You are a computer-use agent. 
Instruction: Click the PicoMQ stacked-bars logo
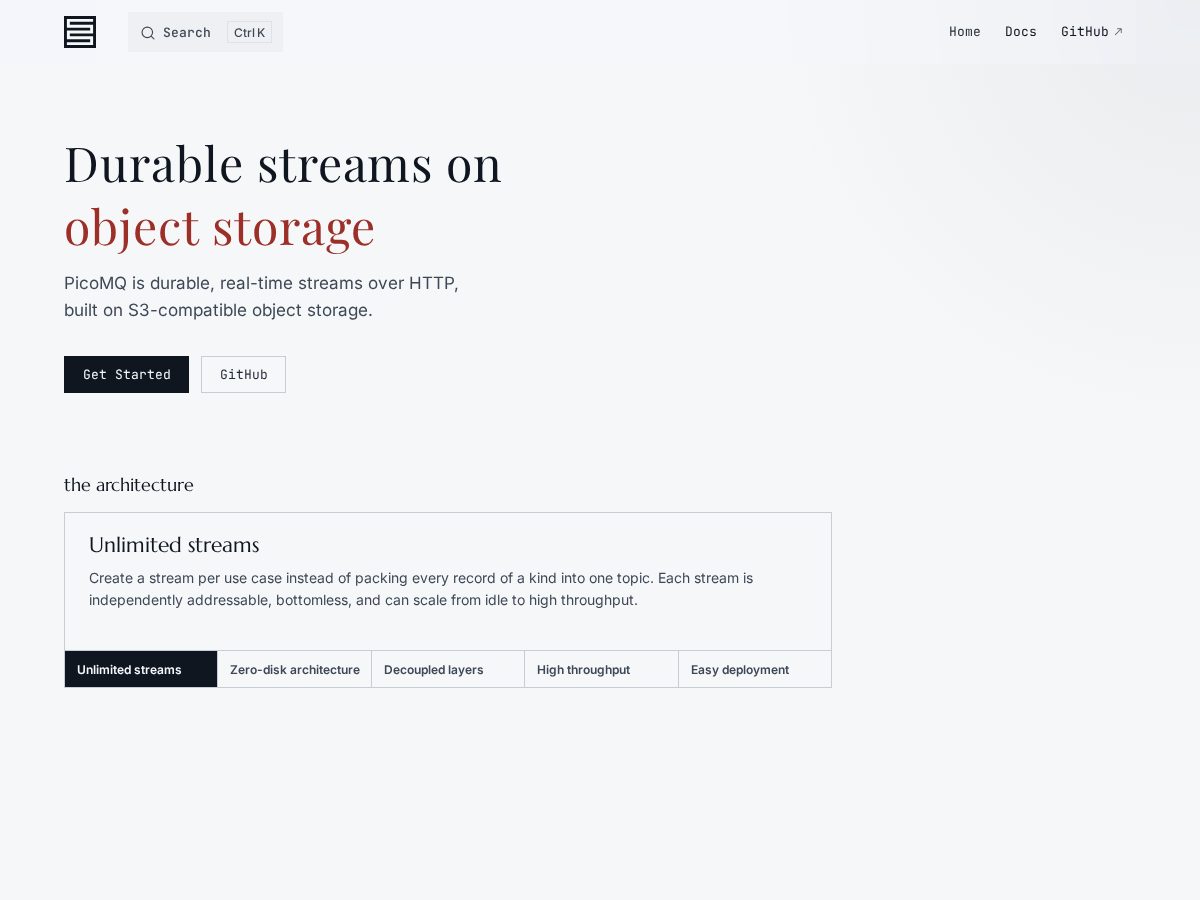pos(80,32)
